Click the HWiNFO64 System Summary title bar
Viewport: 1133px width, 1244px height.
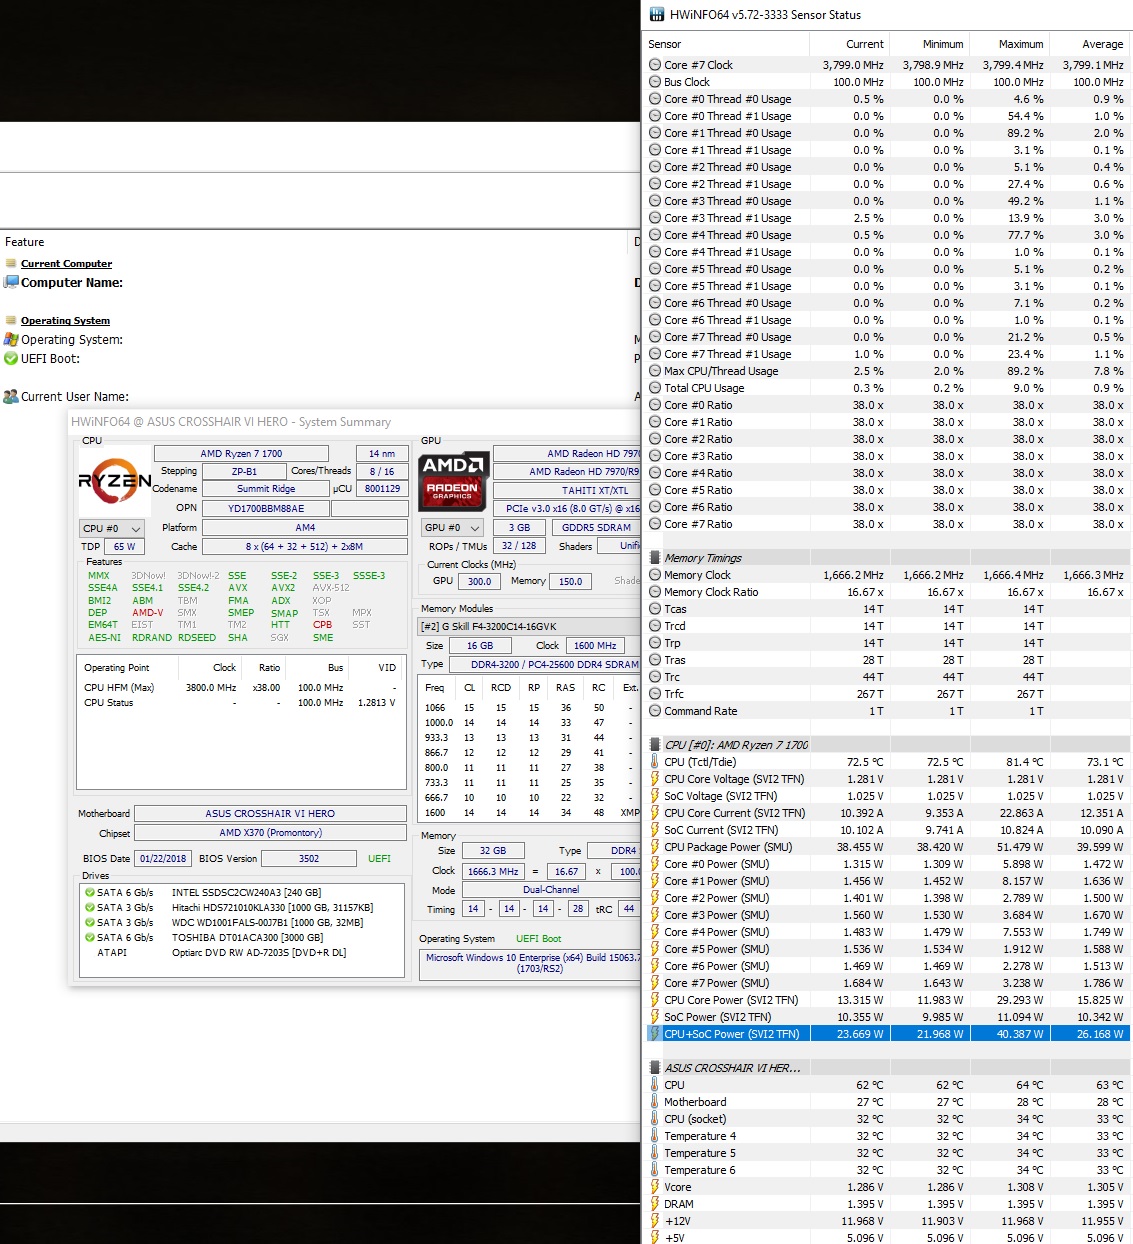(x=355, y=422)
